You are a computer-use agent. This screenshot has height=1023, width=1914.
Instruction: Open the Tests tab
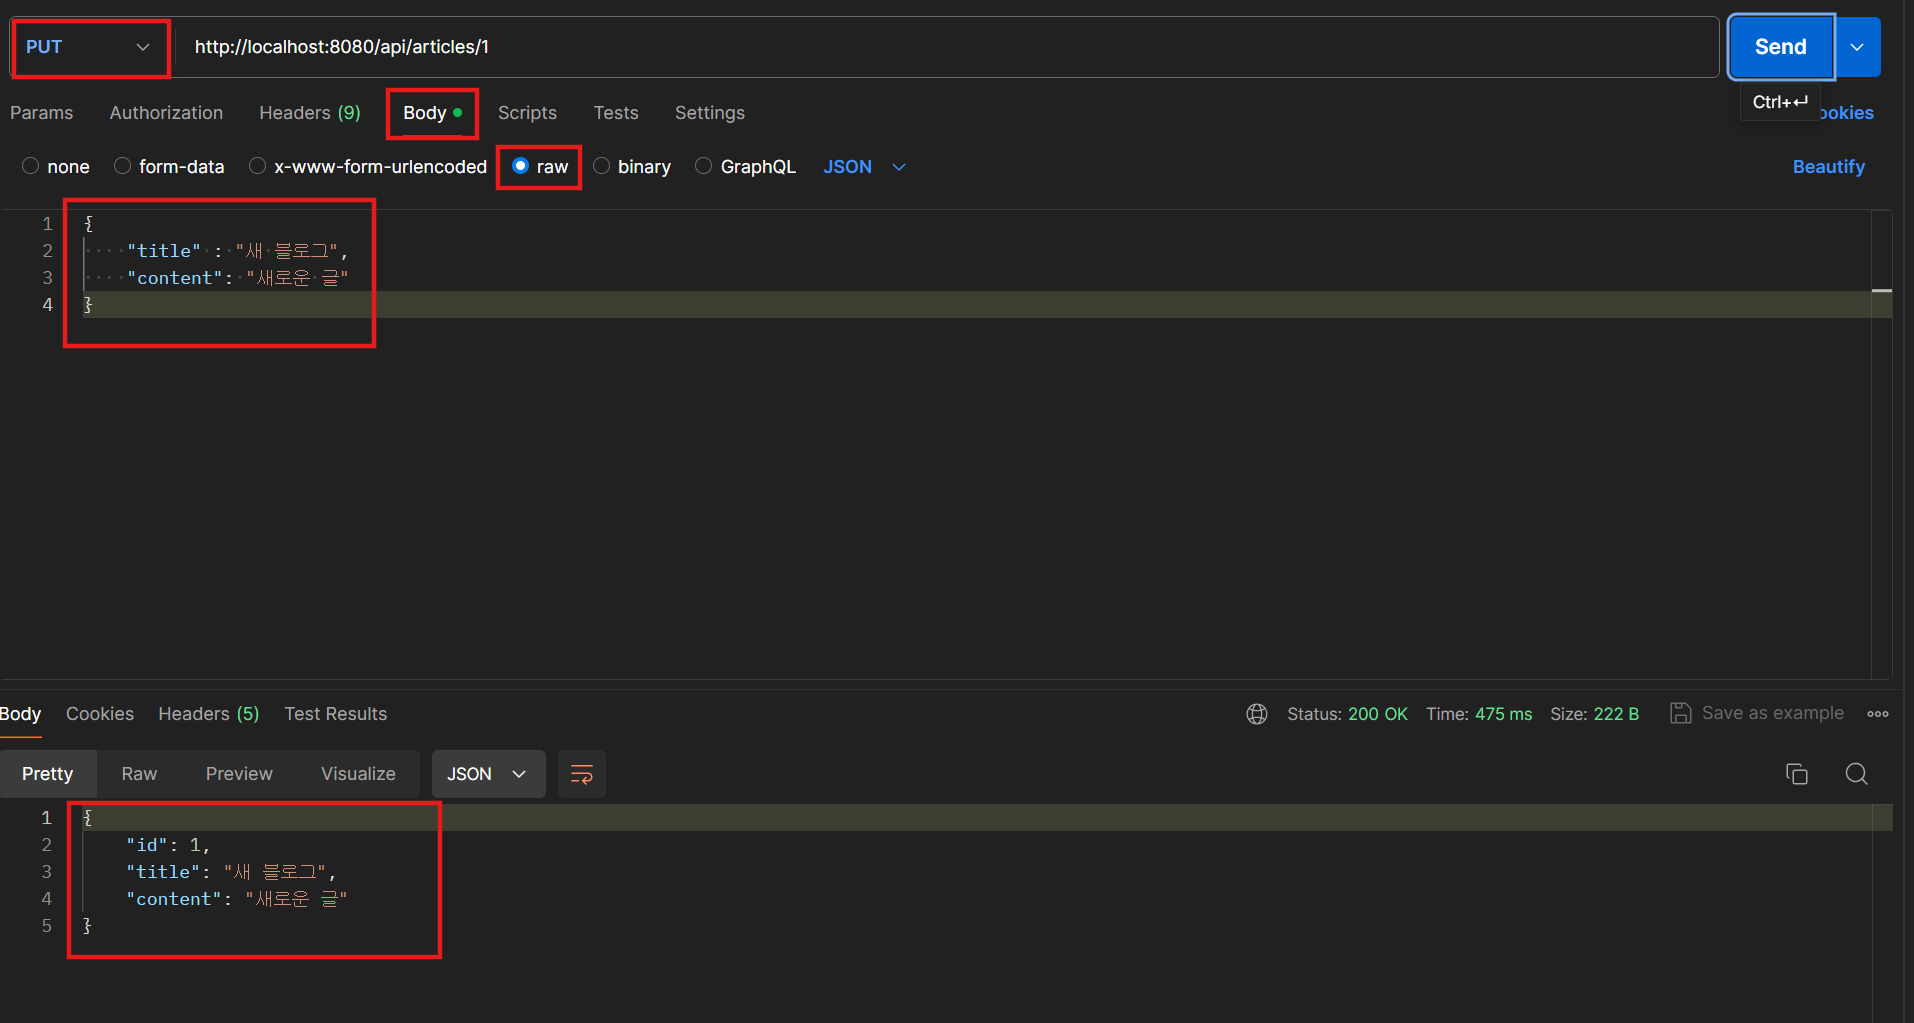616,113
